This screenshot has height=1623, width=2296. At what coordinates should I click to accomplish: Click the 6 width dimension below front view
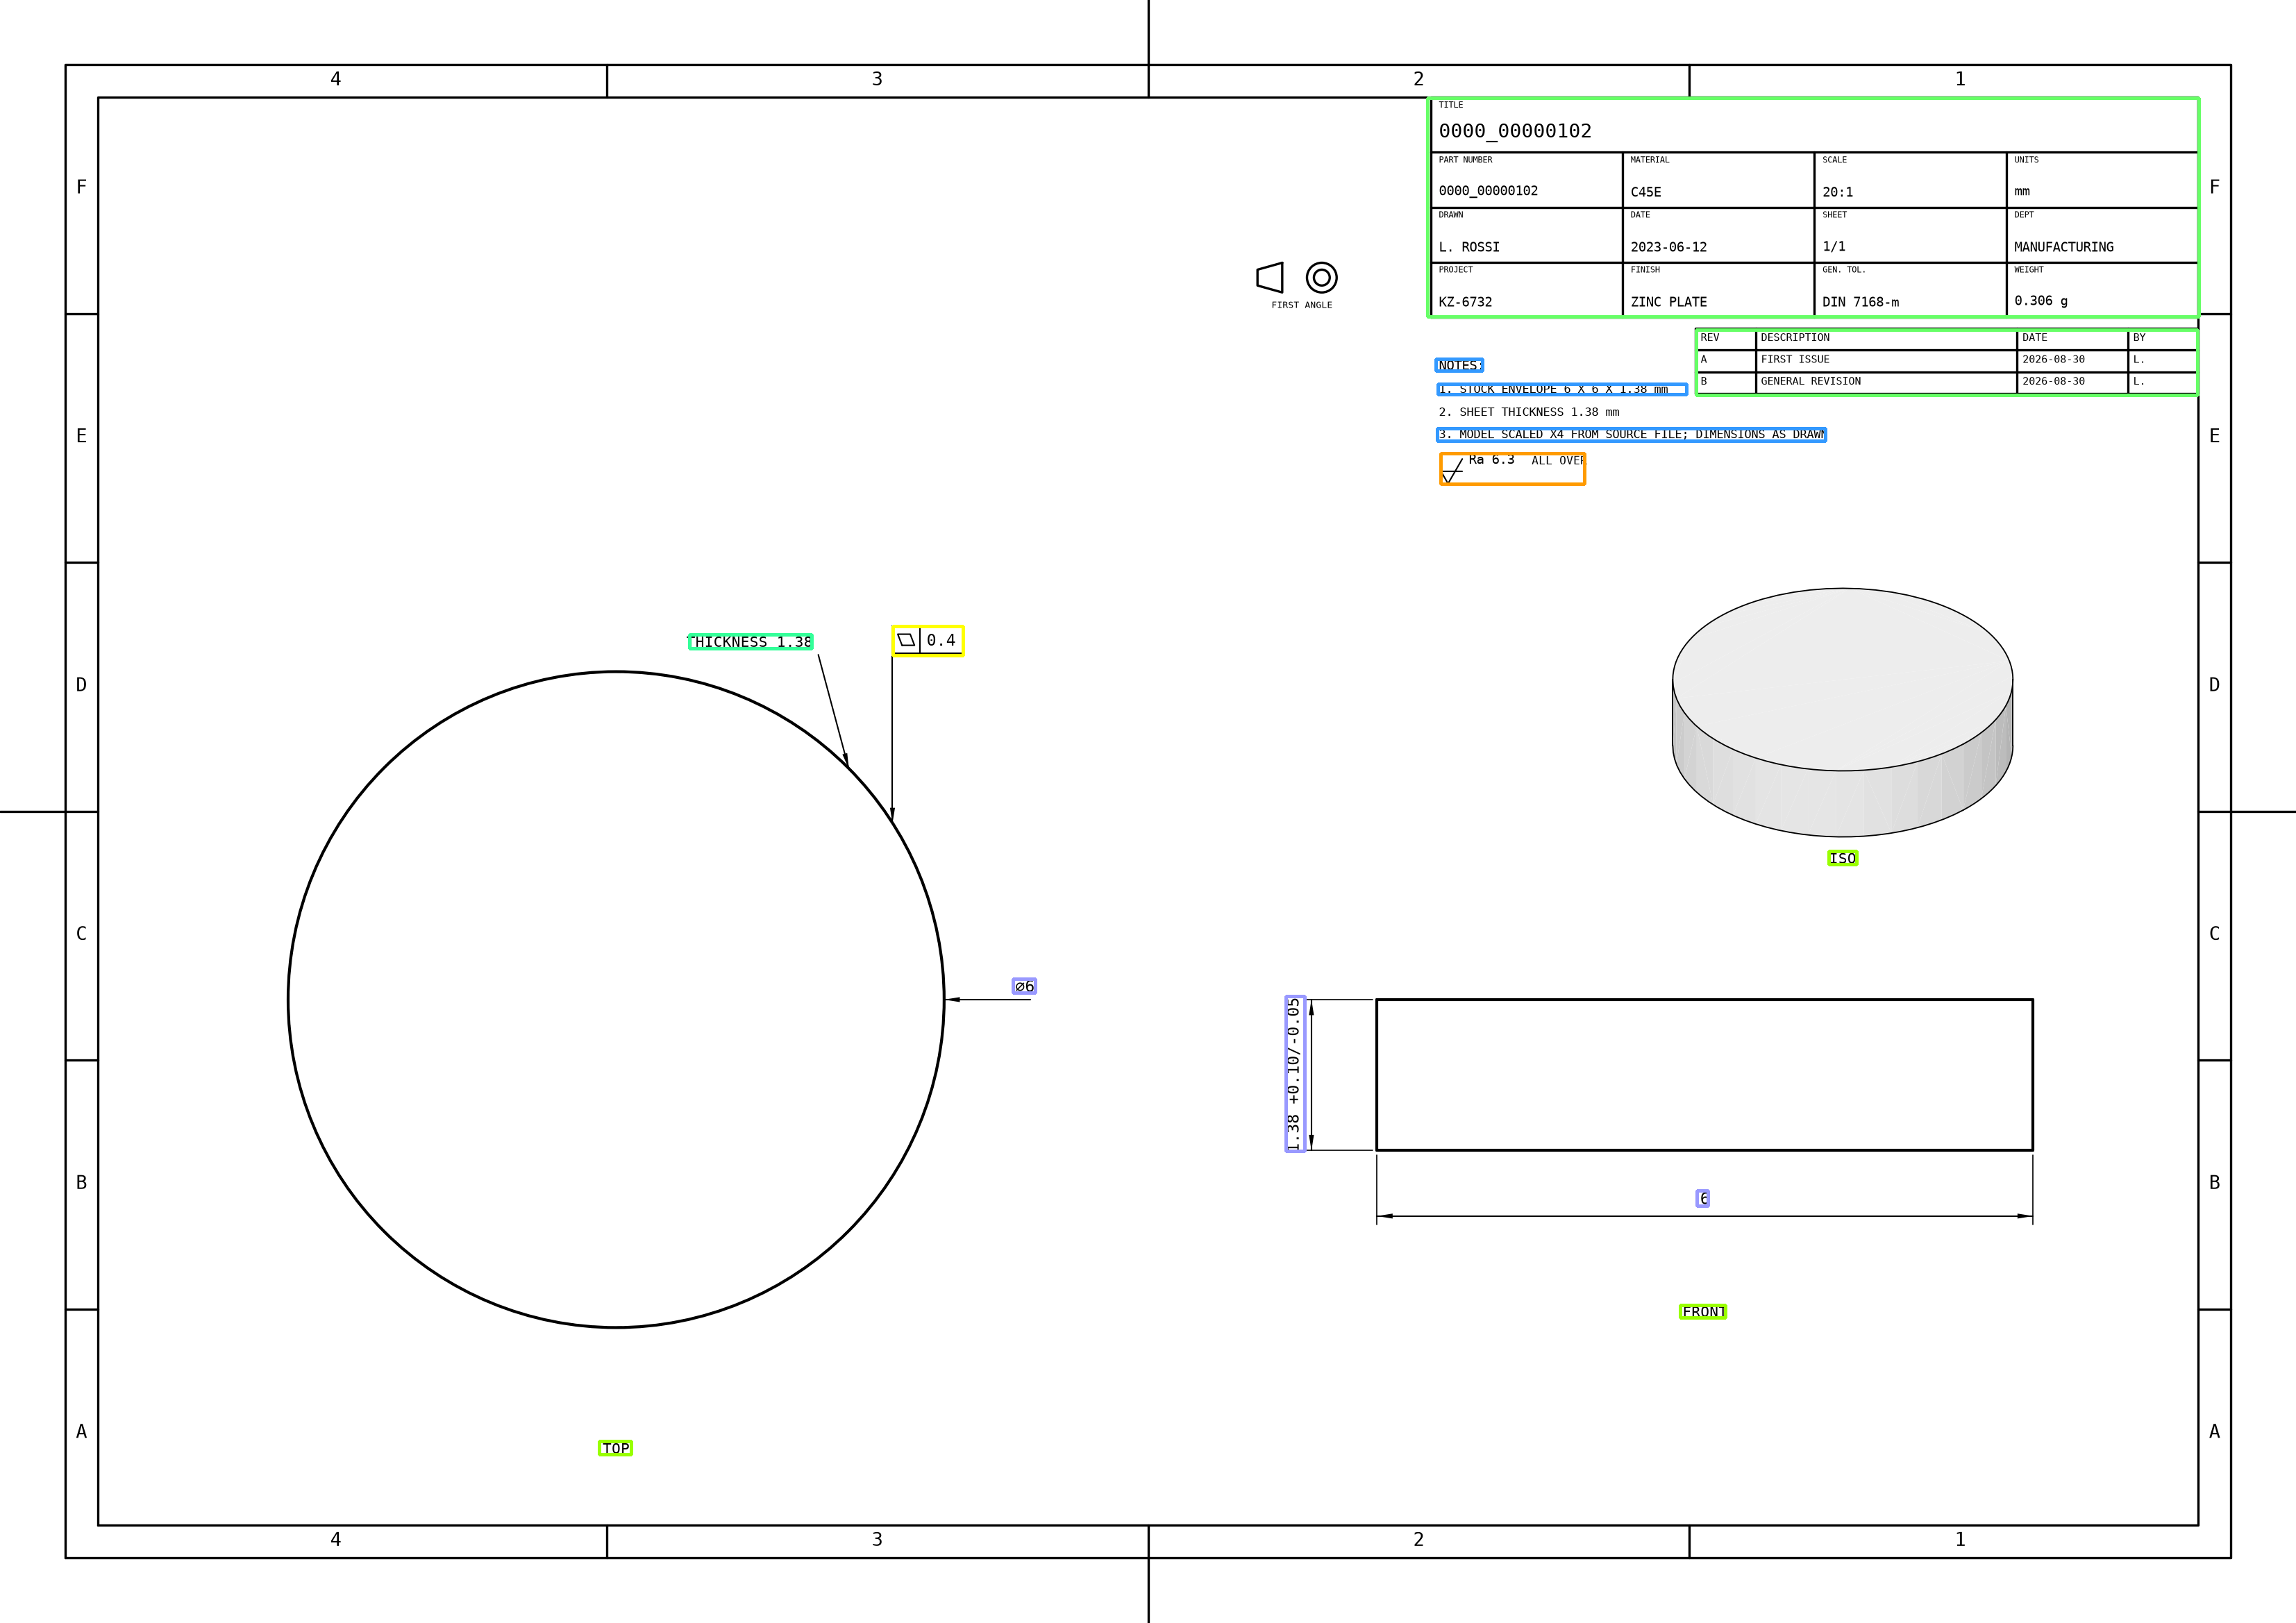1703,1199
